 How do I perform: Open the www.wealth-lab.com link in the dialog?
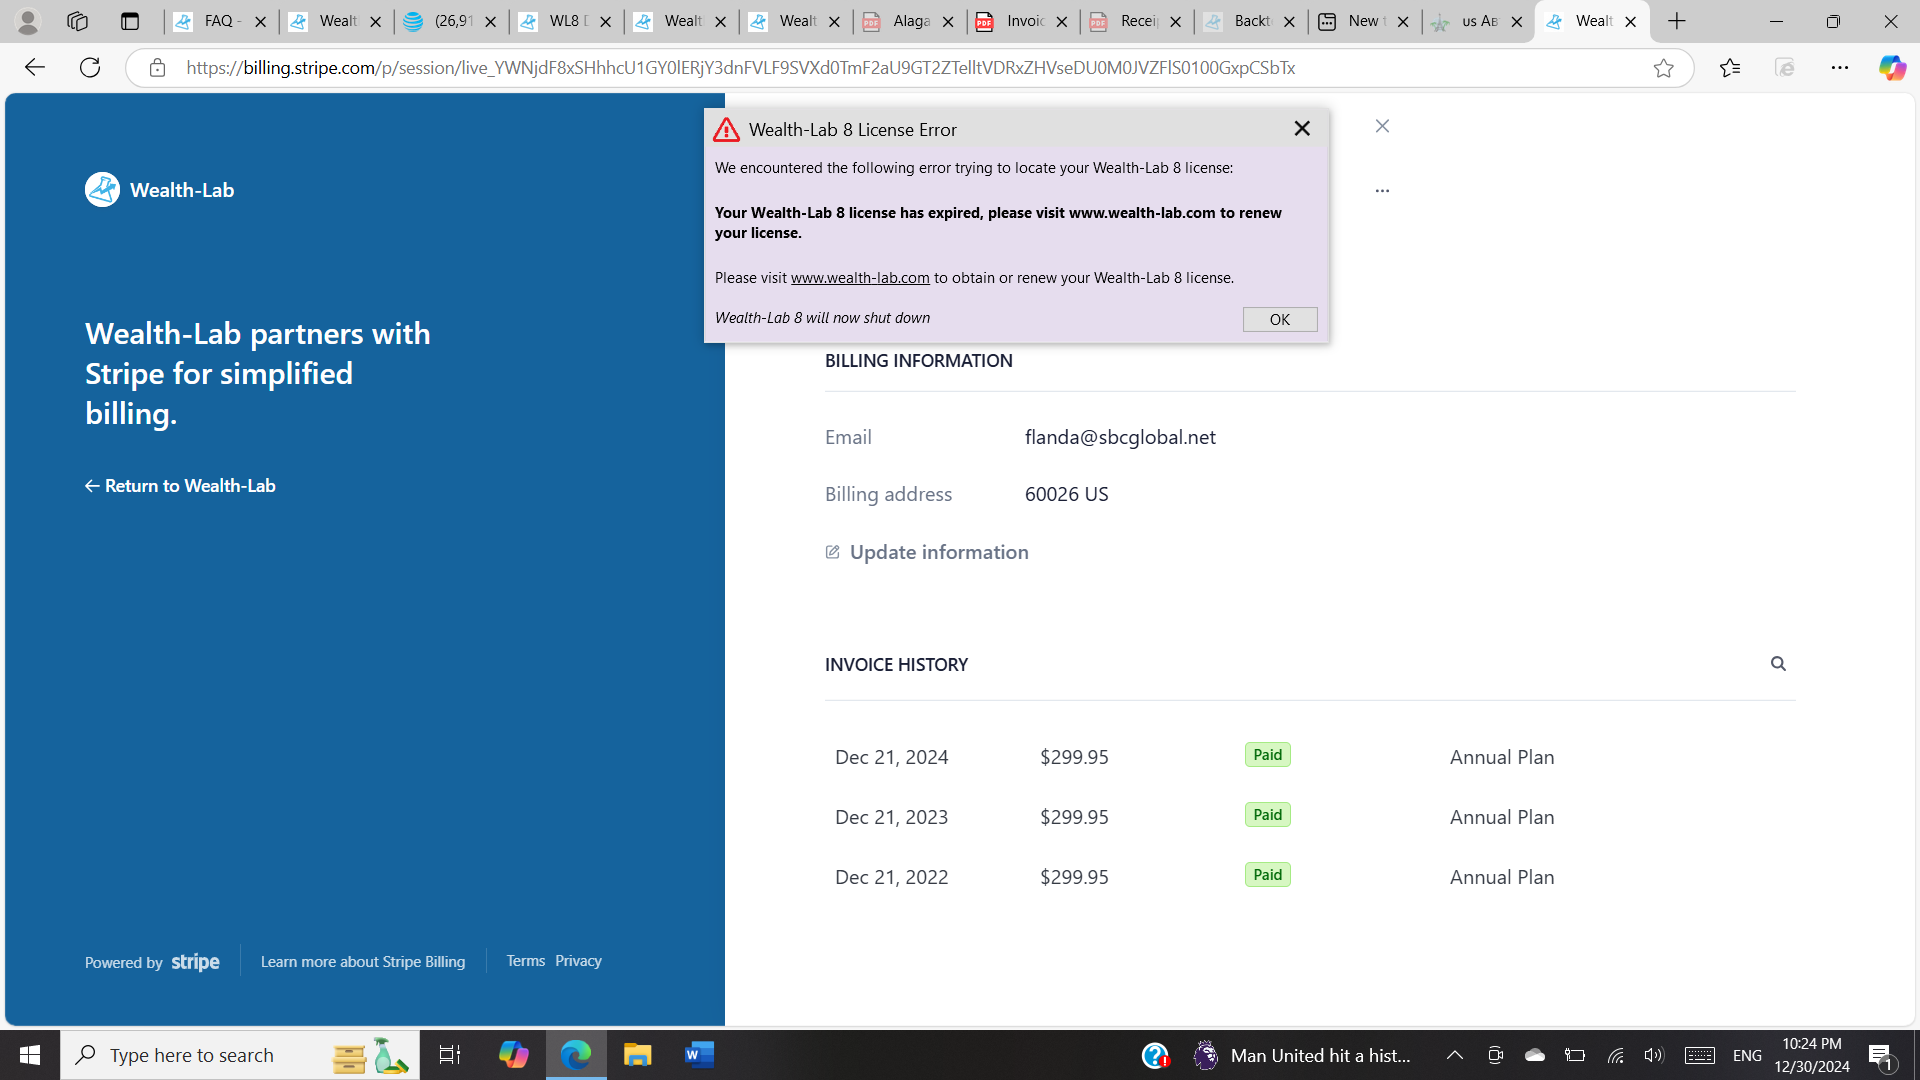(860, 278)
